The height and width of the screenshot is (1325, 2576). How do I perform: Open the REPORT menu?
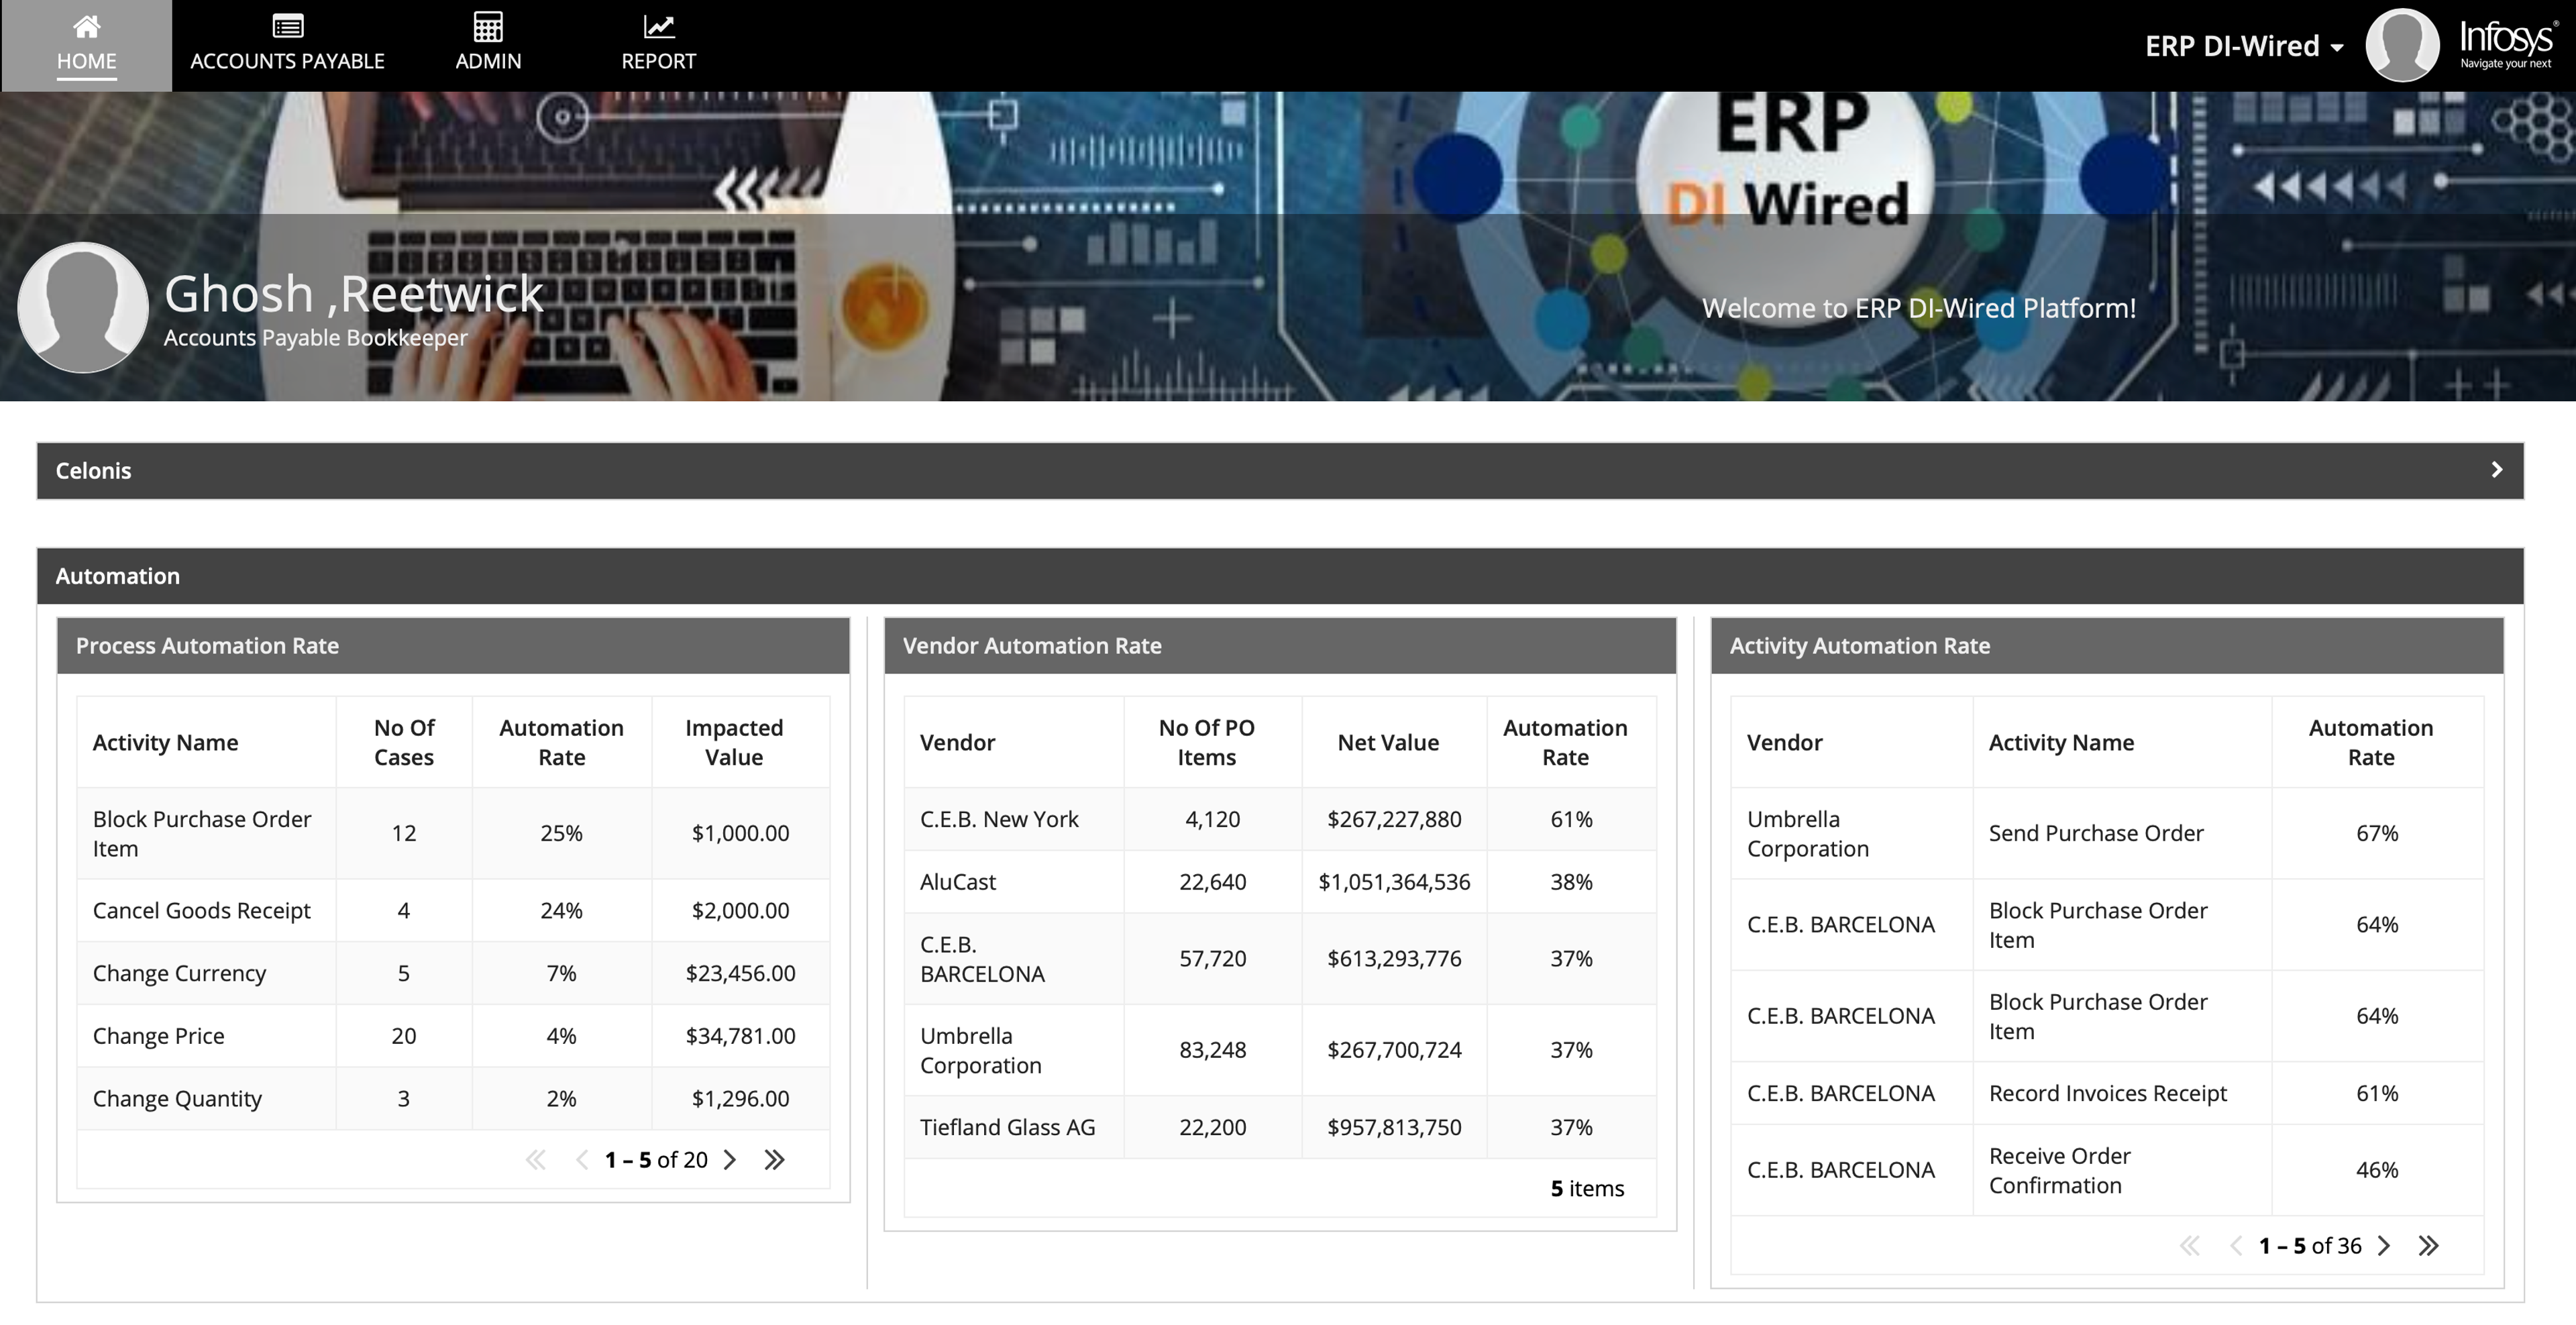pyautogui.click(x=658, y=46)
